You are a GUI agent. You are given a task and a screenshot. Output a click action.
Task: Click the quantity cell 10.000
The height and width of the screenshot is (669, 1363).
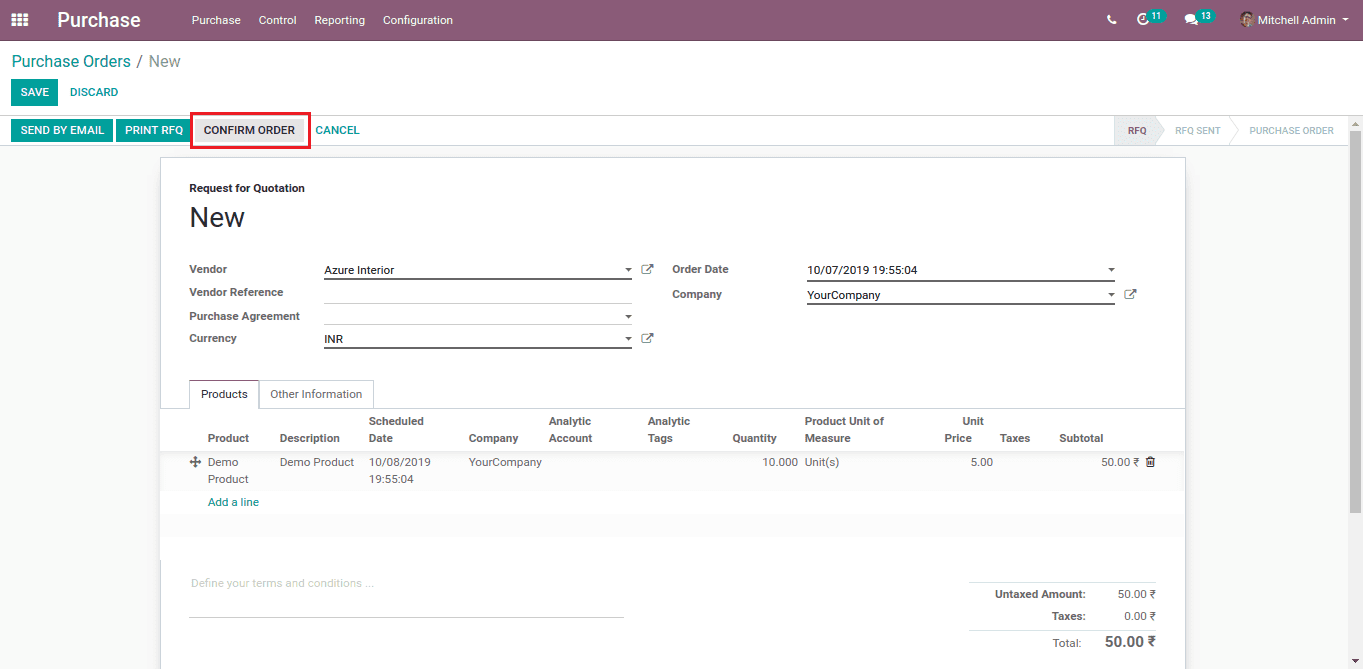779,462
